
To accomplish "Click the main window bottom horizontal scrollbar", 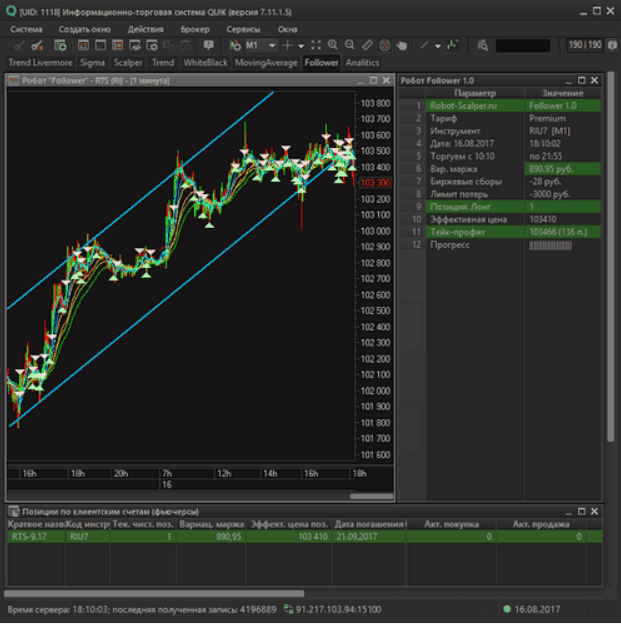I will [x=154, y=594].
